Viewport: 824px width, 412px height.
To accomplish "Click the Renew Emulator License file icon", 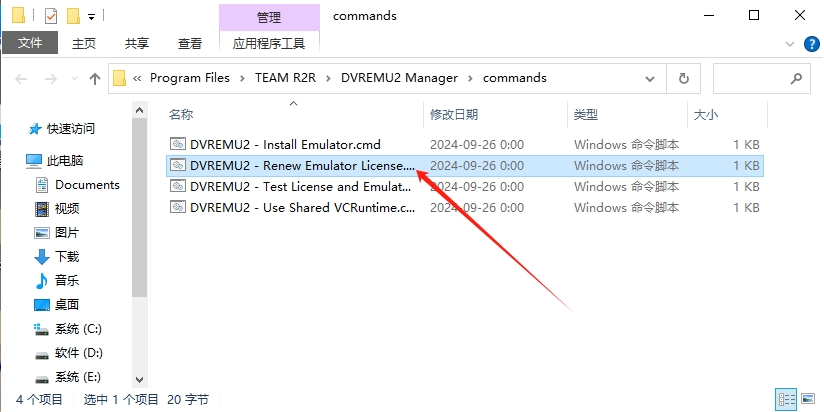I will (x=178, y=165).
